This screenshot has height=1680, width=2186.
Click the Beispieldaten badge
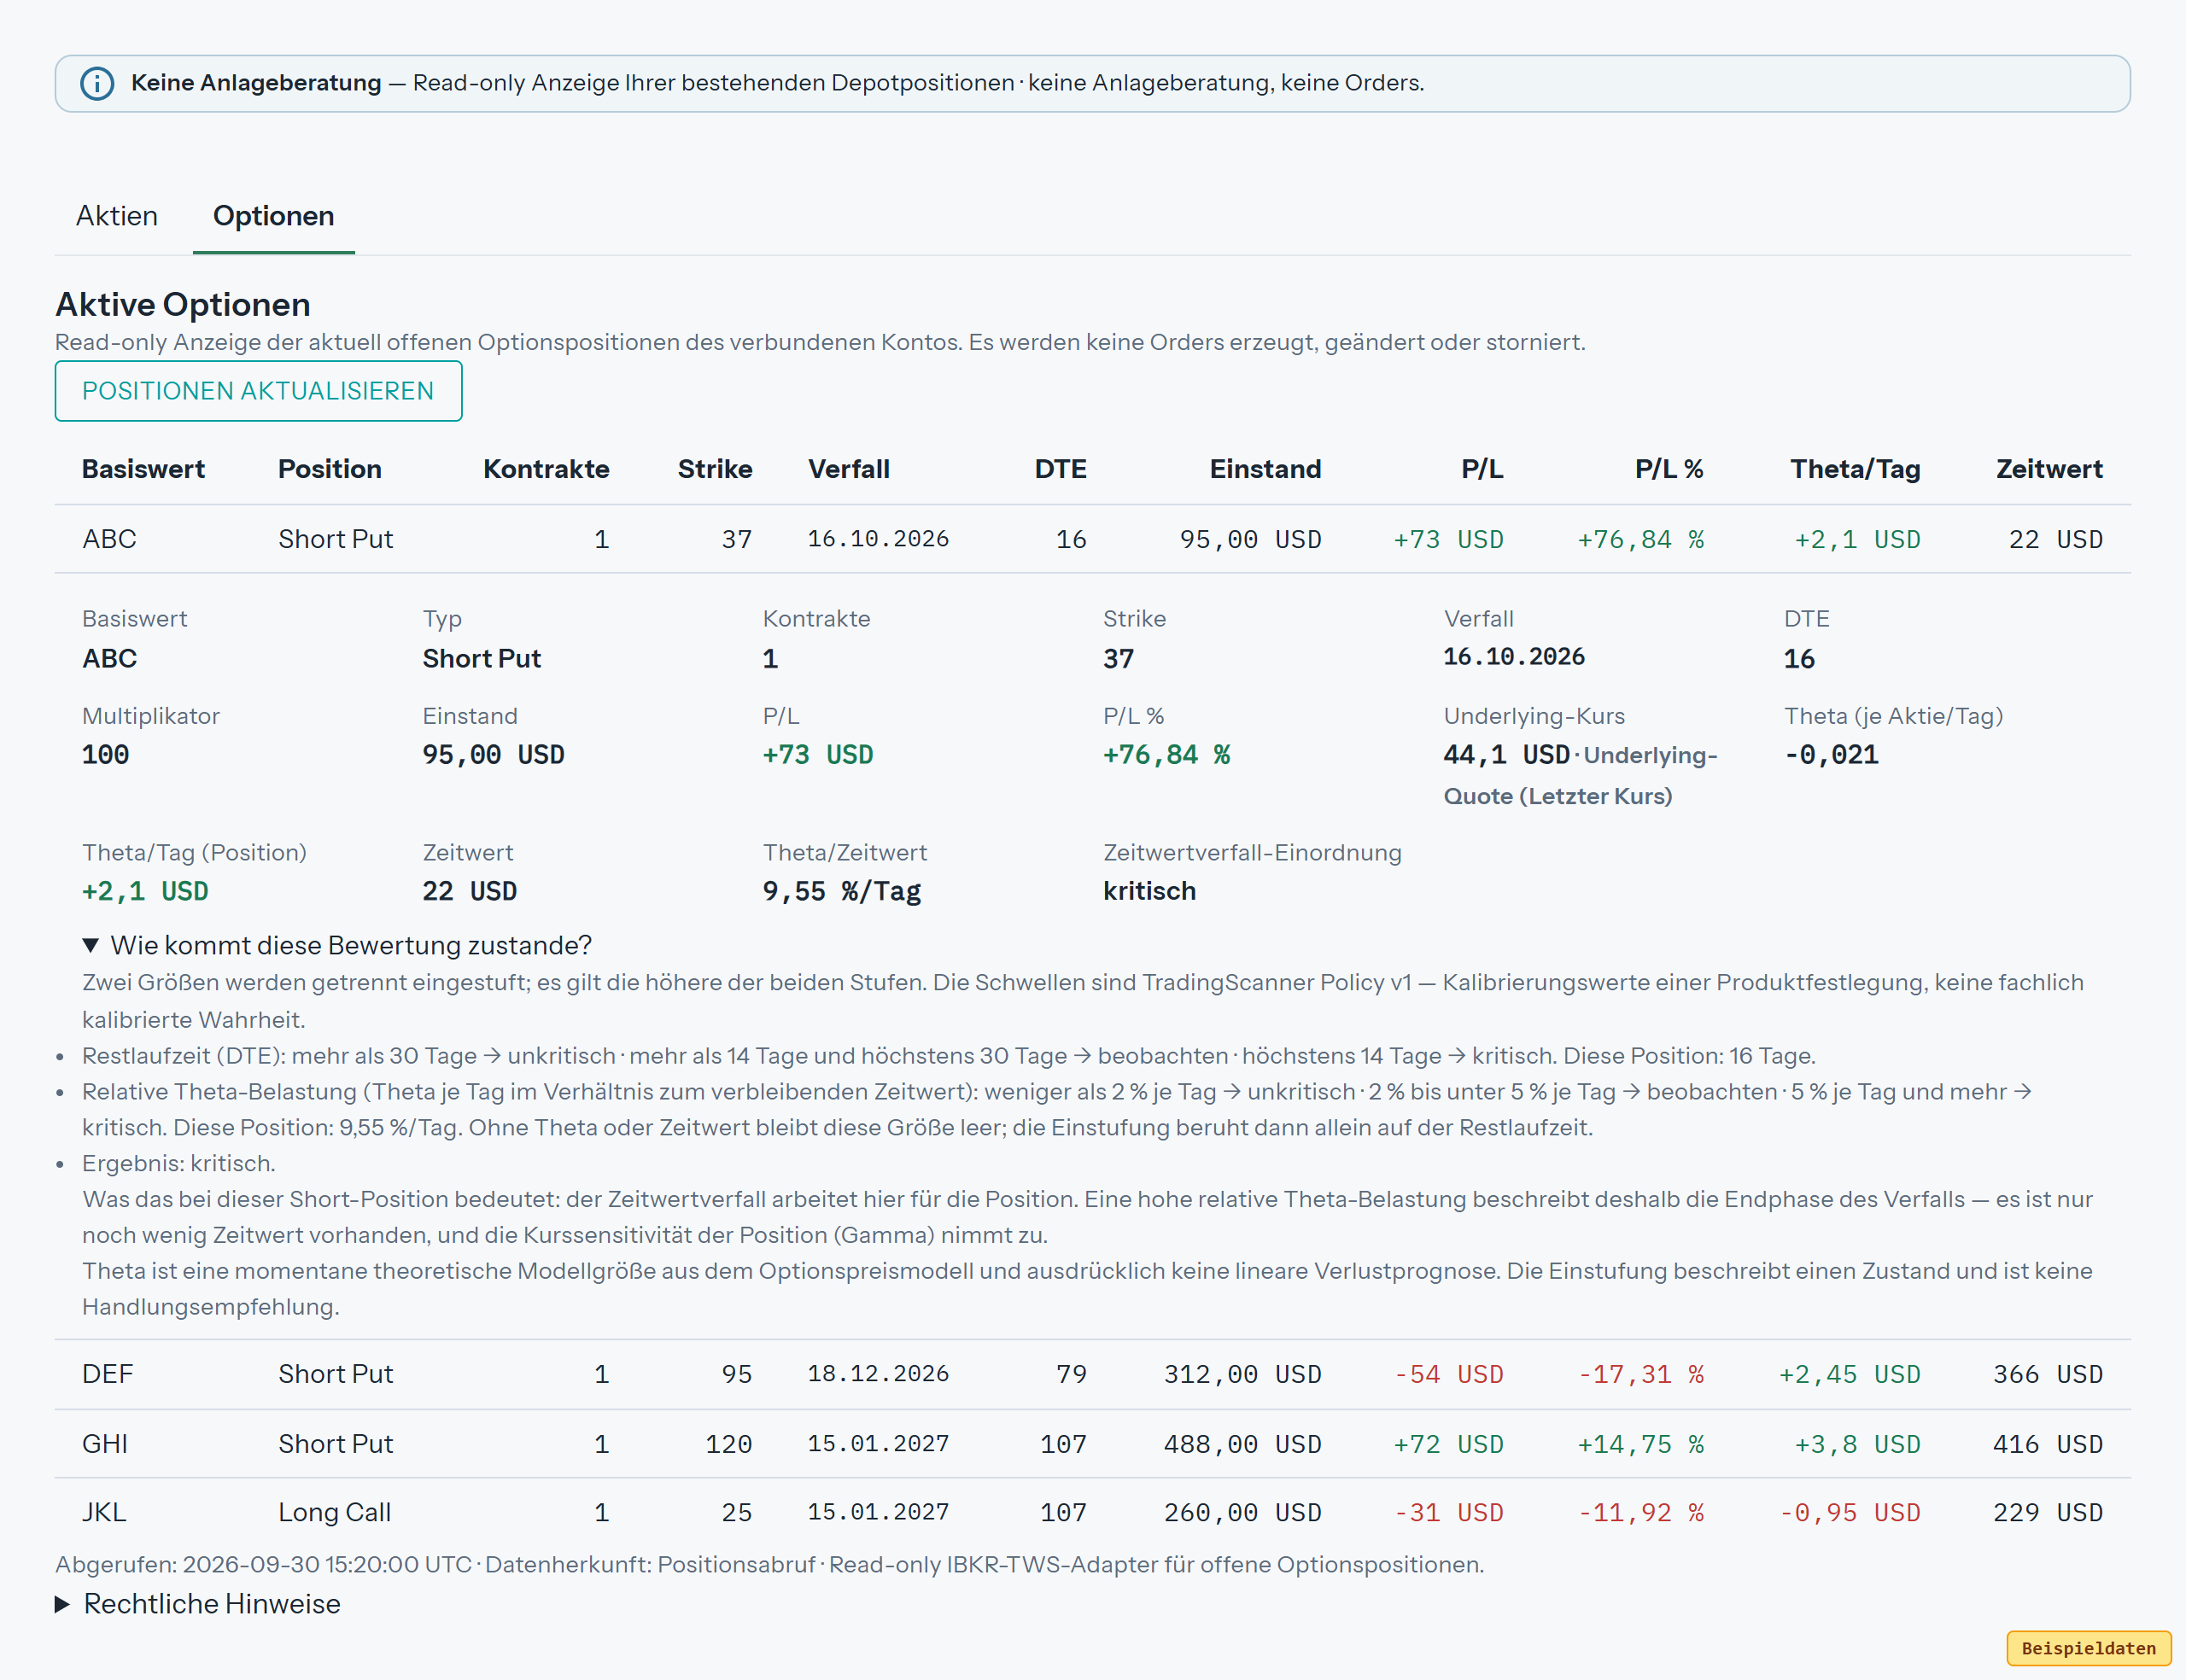click(2088, 1648)
